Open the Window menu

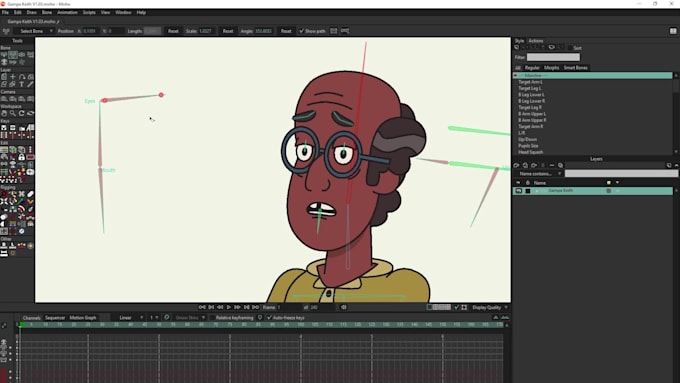point(123,13)
